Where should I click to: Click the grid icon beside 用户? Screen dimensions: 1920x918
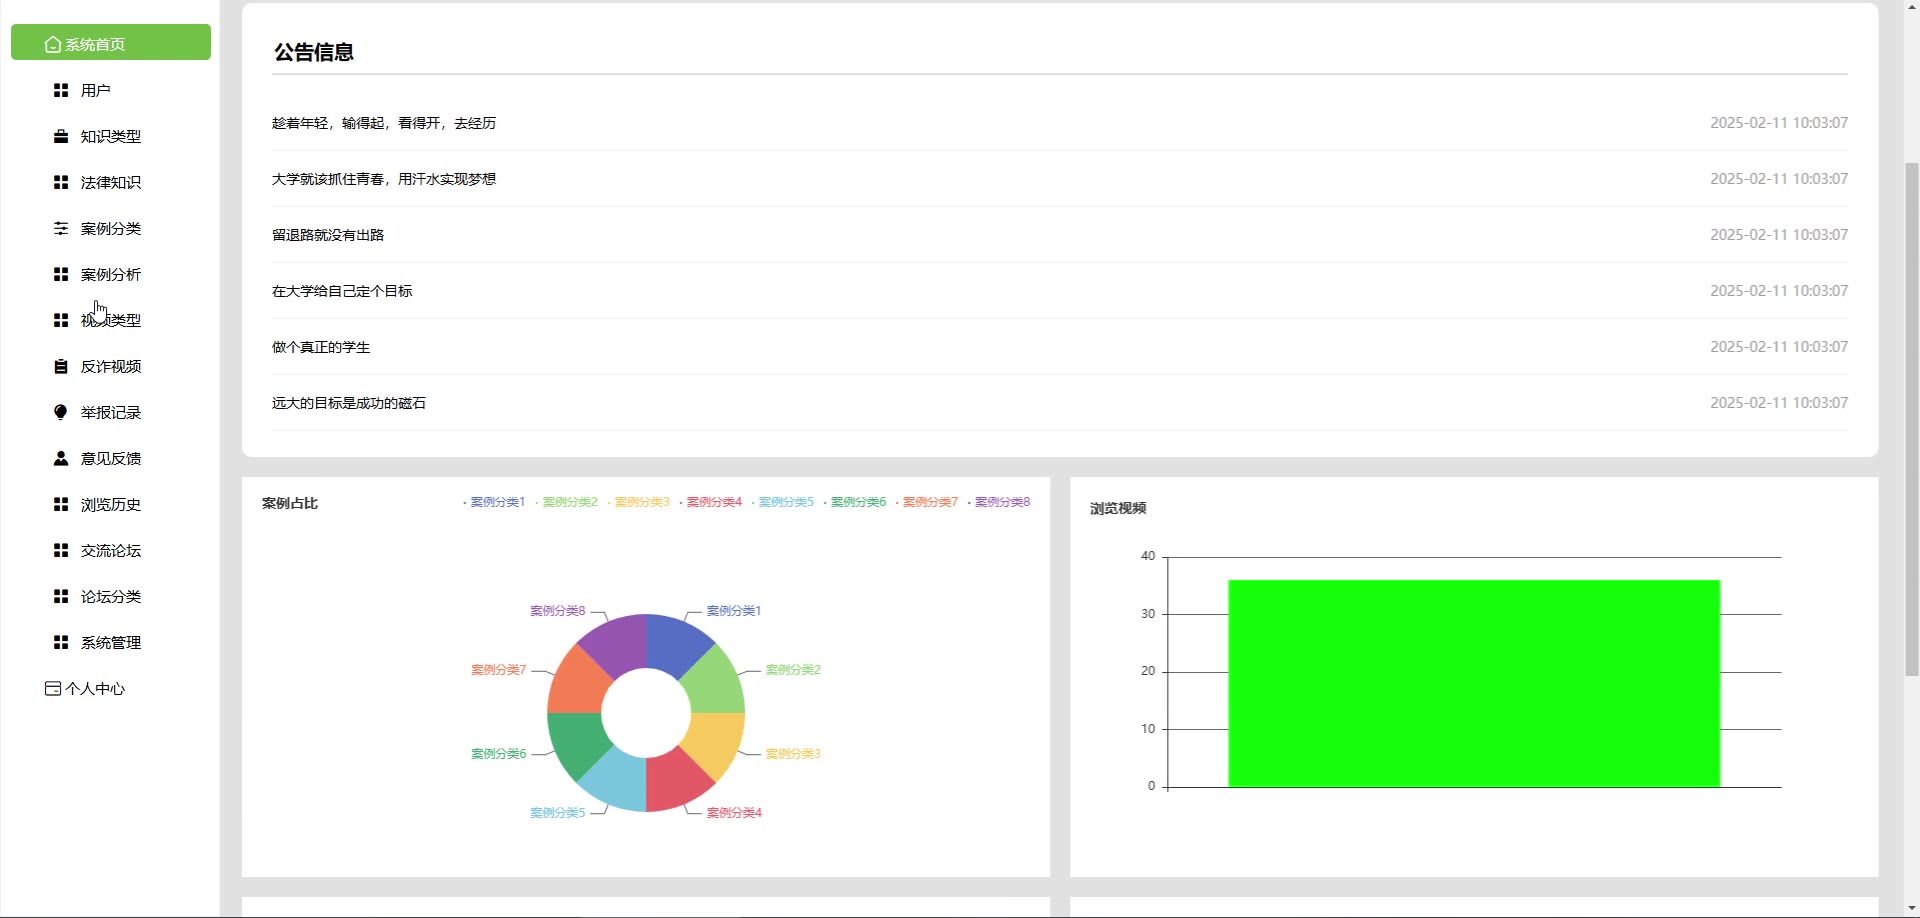pos(61,90)
